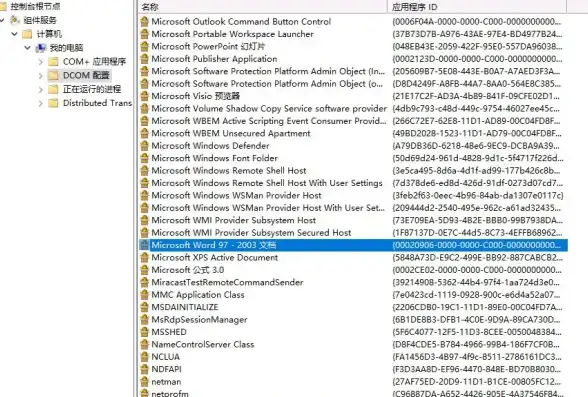The image size is (588, 397).
Task: Click the 我的电脑 computer icon in tree
Action: [x=40, y=48]
